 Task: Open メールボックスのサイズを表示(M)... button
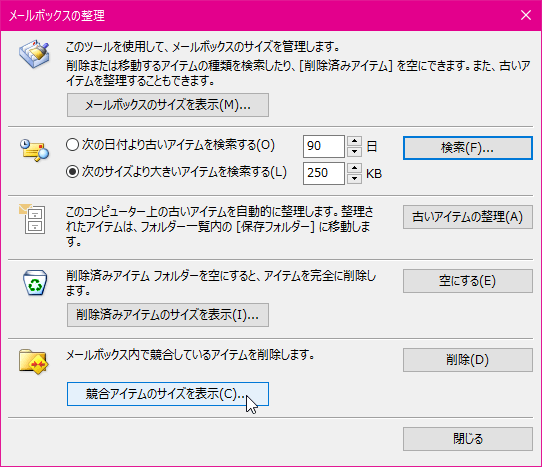[168, 105]
